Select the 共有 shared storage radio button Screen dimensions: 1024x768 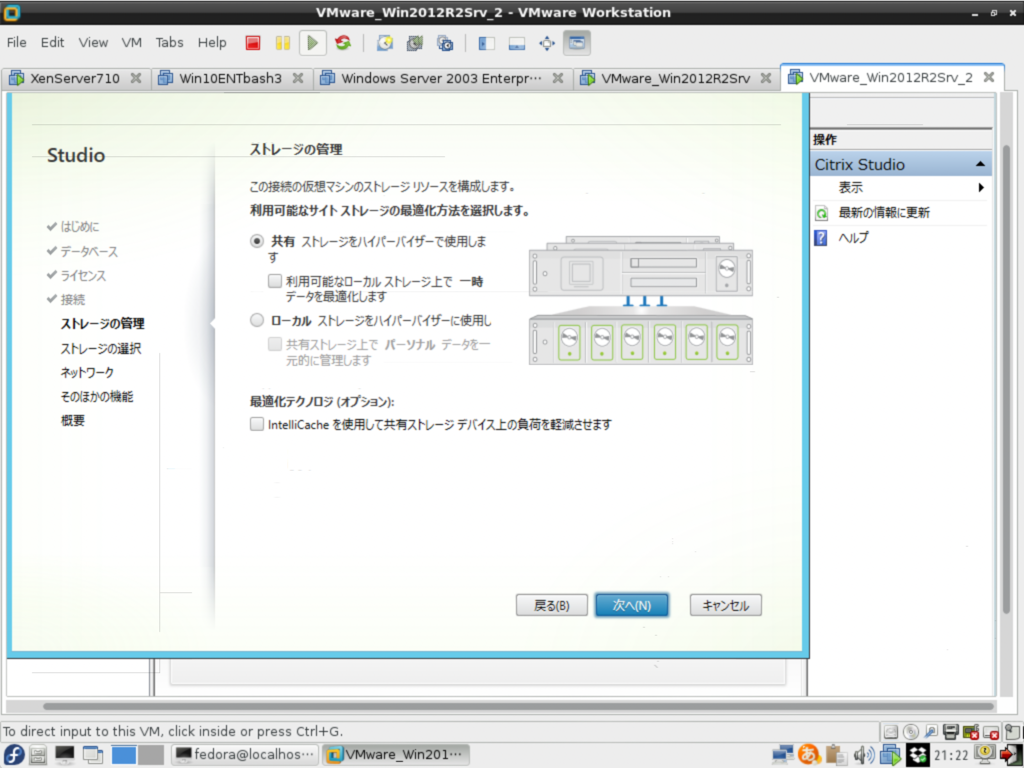click(257, 242)
